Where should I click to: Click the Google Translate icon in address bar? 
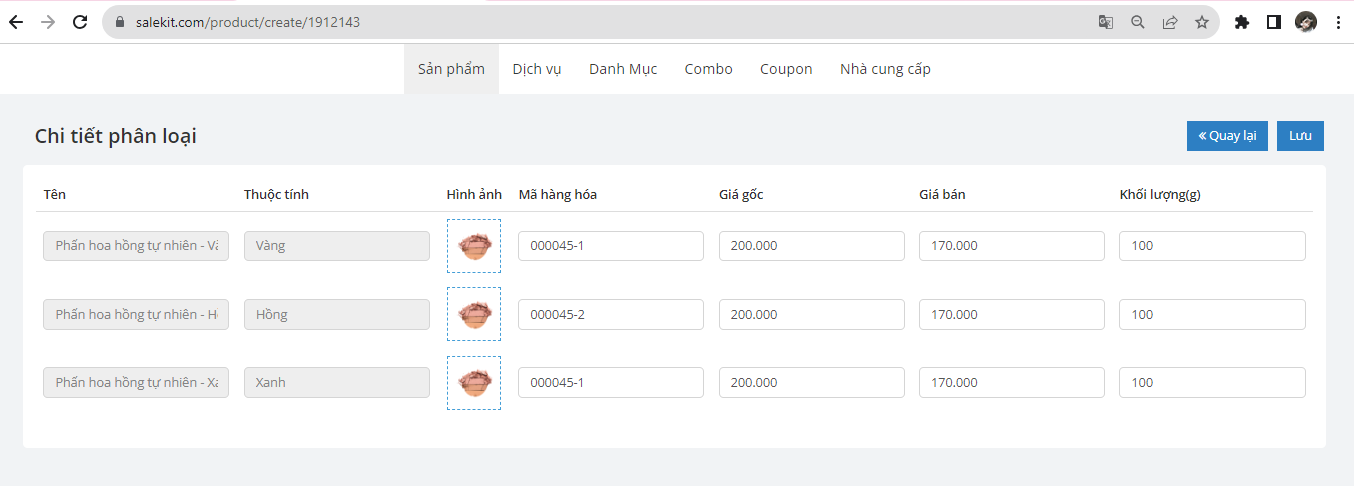click(x=1106, y=22)
